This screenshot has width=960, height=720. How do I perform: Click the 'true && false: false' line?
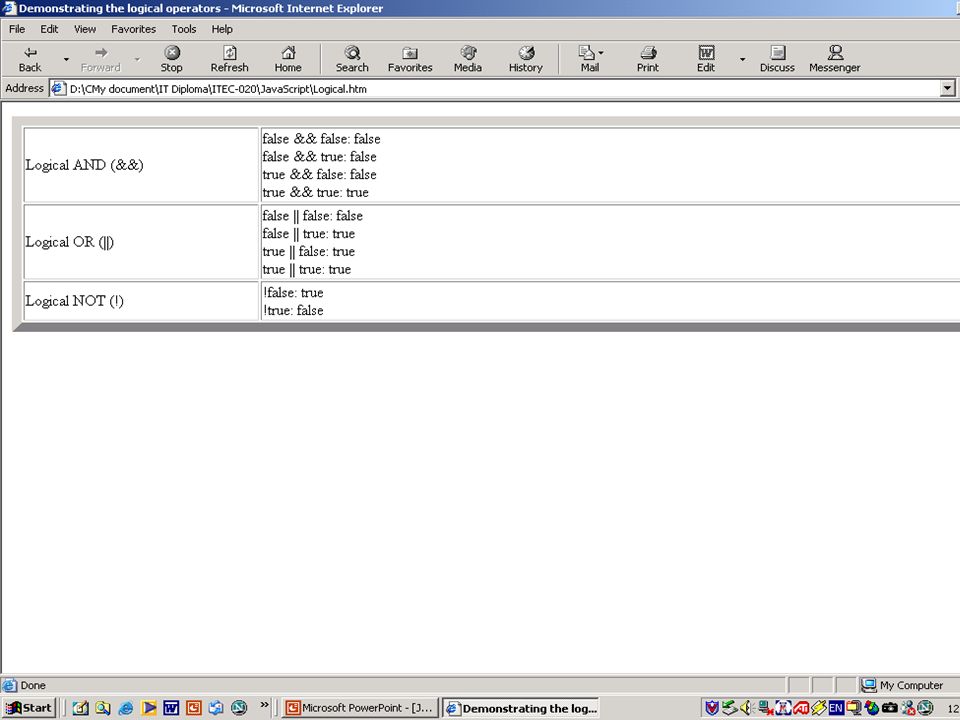pos(319,174)
